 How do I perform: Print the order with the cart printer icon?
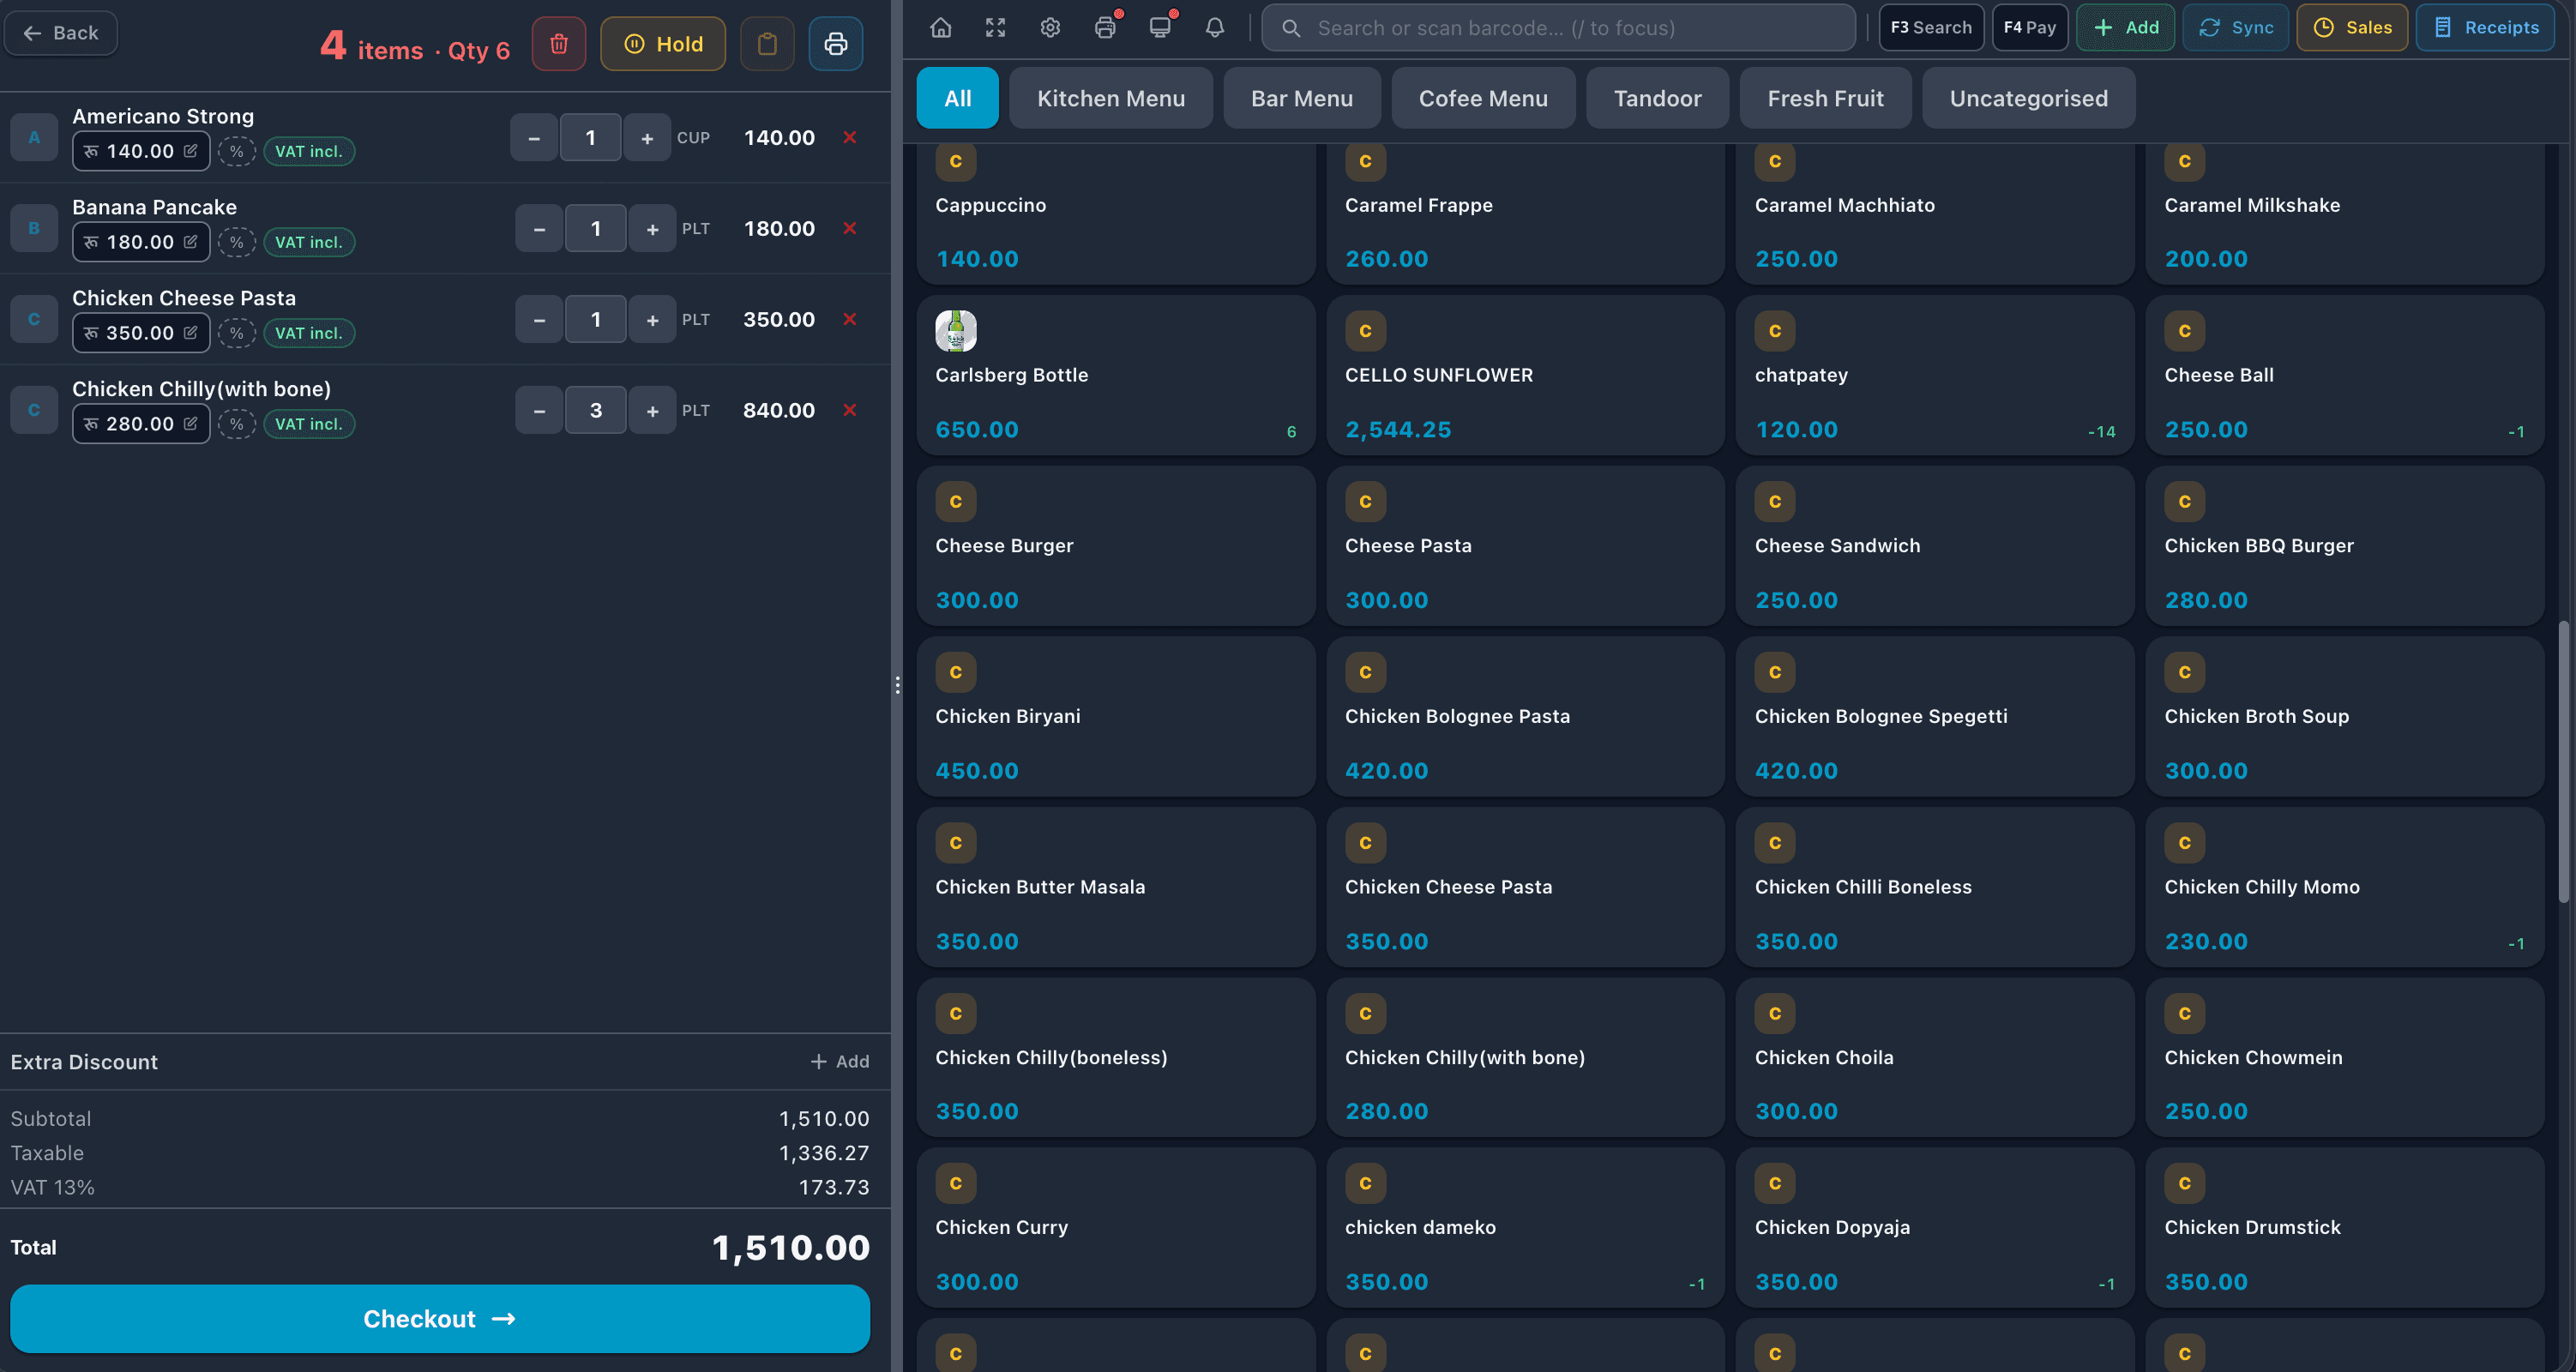(836, 44)
